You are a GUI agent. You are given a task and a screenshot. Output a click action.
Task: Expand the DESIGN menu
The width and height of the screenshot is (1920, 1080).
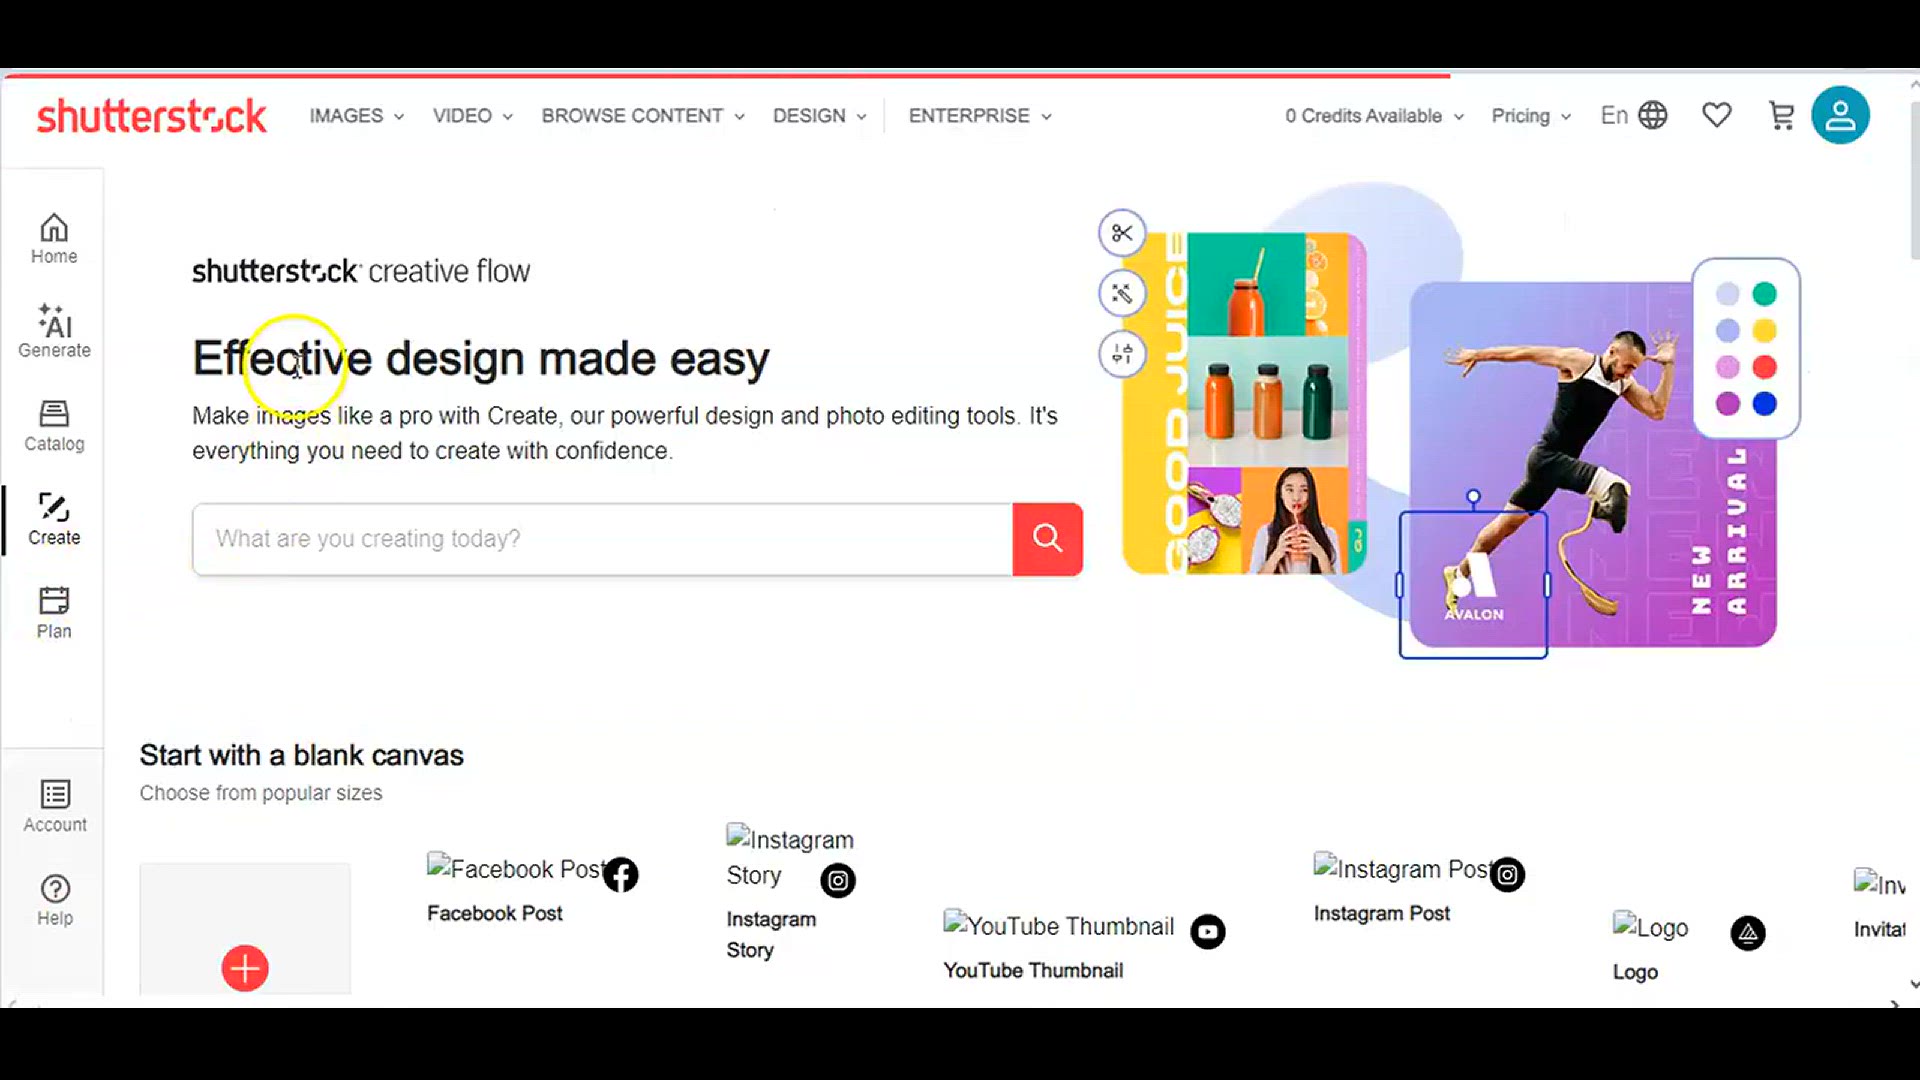click(x=820, y=116)
